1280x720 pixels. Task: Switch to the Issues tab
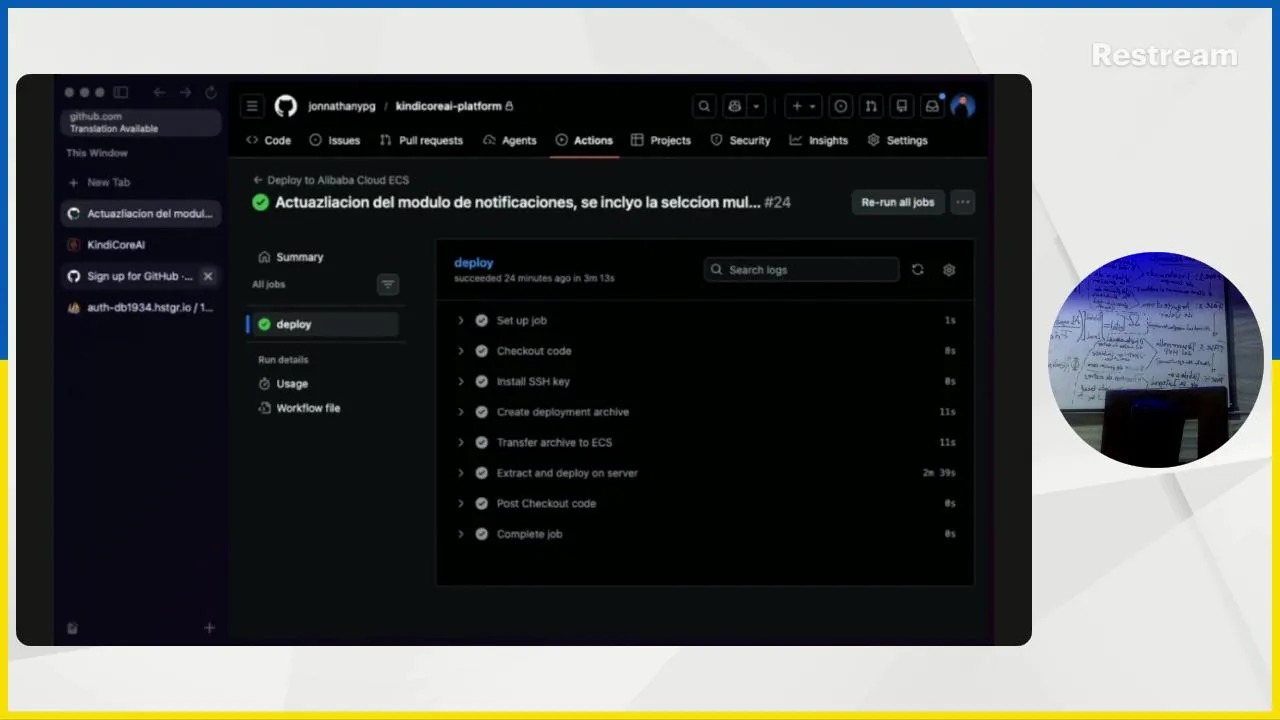pos(335,141)
